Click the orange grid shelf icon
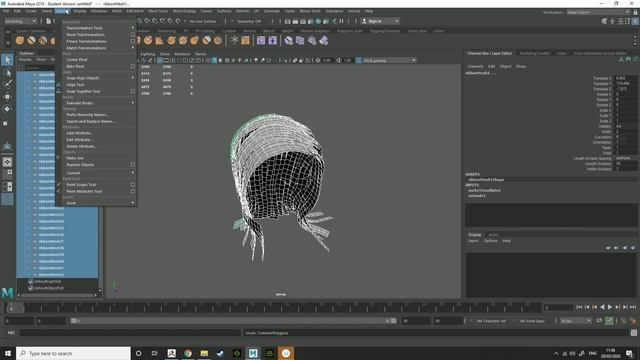Screen dimensions: 640x360 [245, 40]
